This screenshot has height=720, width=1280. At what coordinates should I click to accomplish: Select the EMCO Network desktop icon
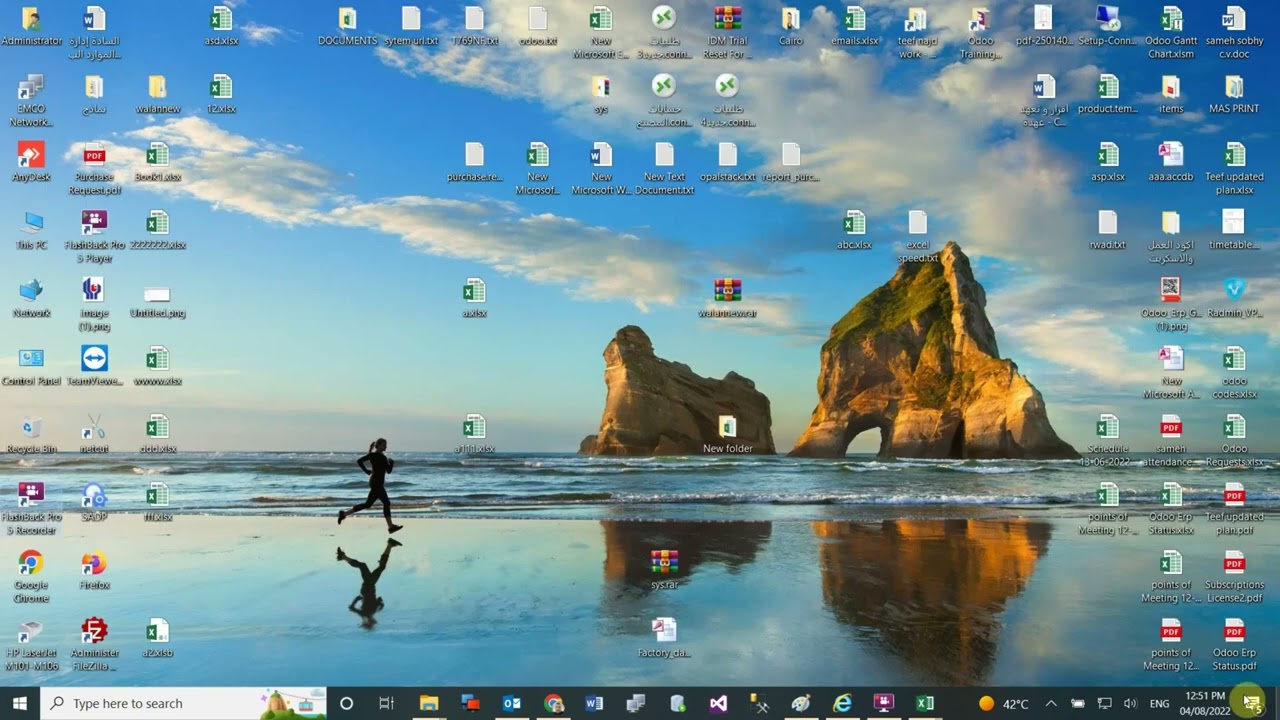tap(31, 100)
